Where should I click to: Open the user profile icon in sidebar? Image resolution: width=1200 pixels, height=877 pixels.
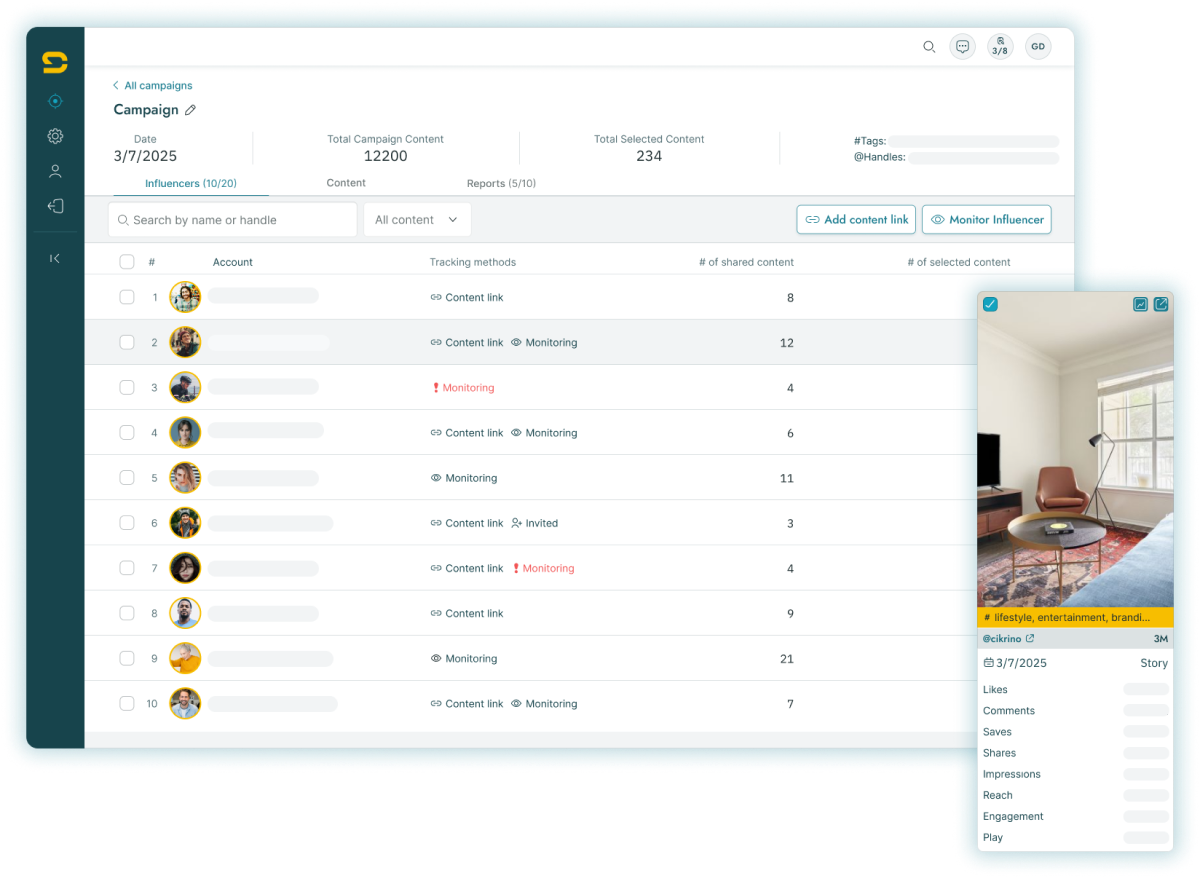pos(55,171)
